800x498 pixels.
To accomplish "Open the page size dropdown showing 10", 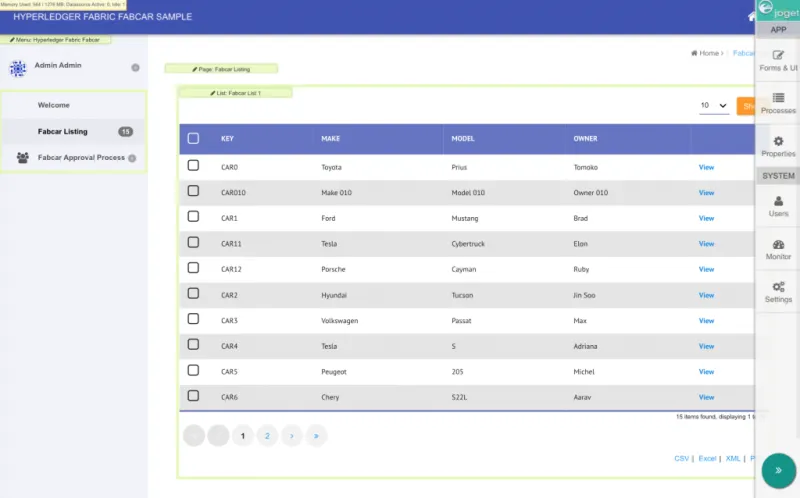I will 713,105.
